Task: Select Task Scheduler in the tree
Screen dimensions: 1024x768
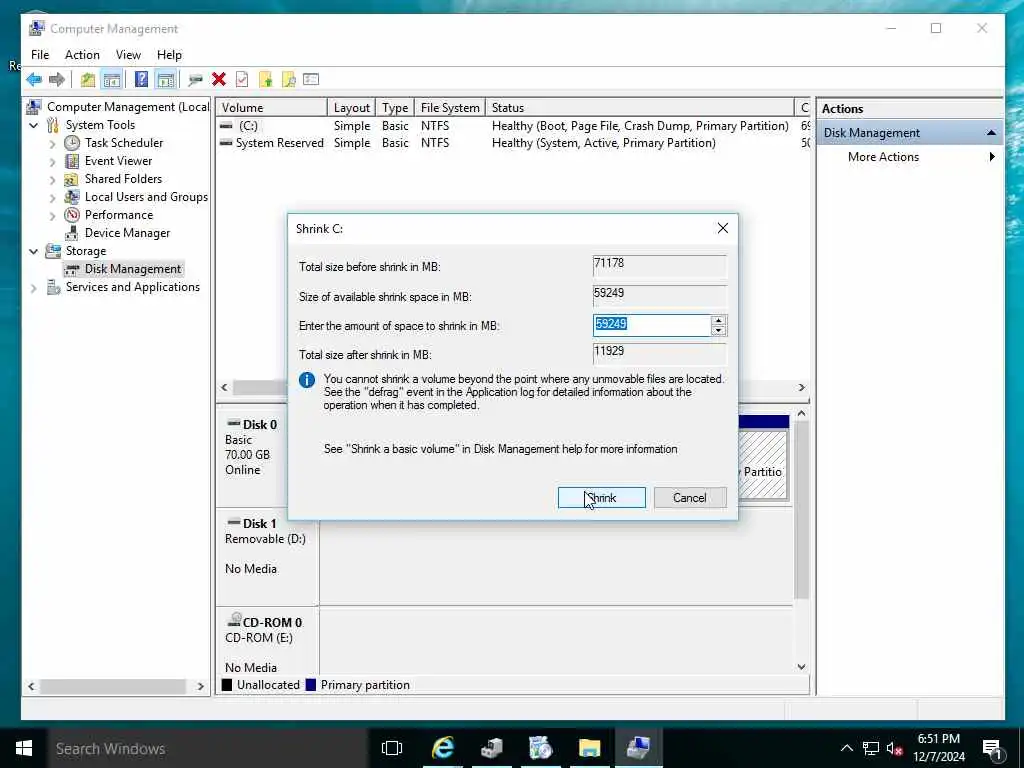Action: pyautogui.click(x=123, y=142)
